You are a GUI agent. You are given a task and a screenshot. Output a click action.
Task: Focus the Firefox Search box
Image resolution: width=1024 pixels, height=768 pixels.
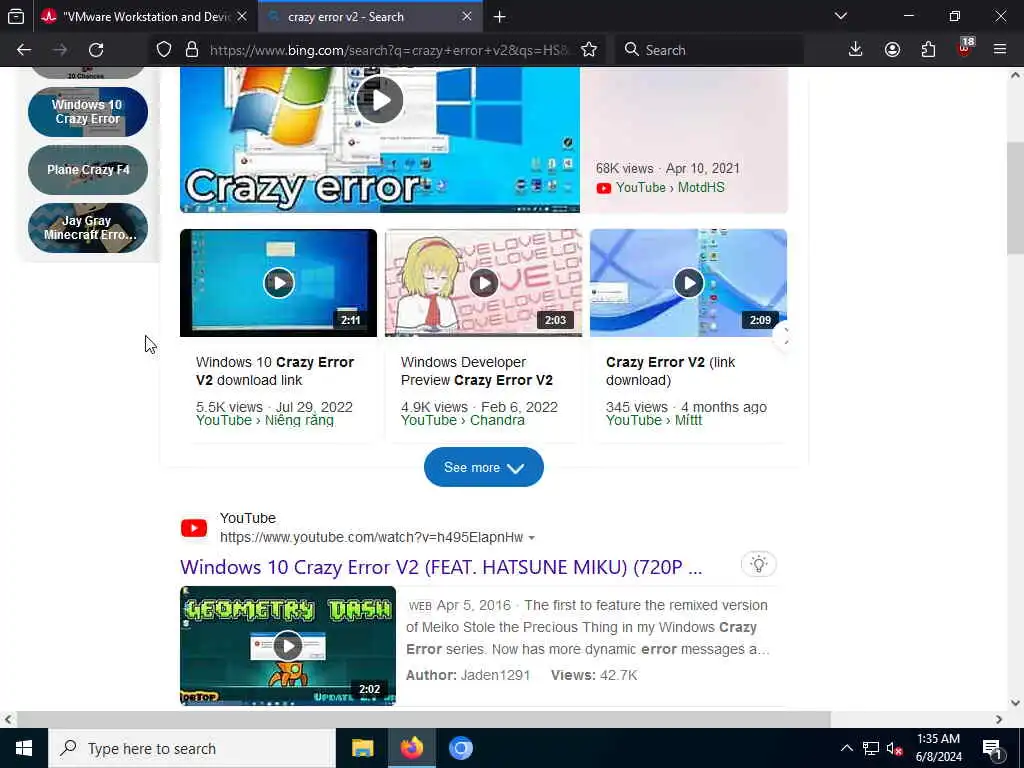click(709, 50)
